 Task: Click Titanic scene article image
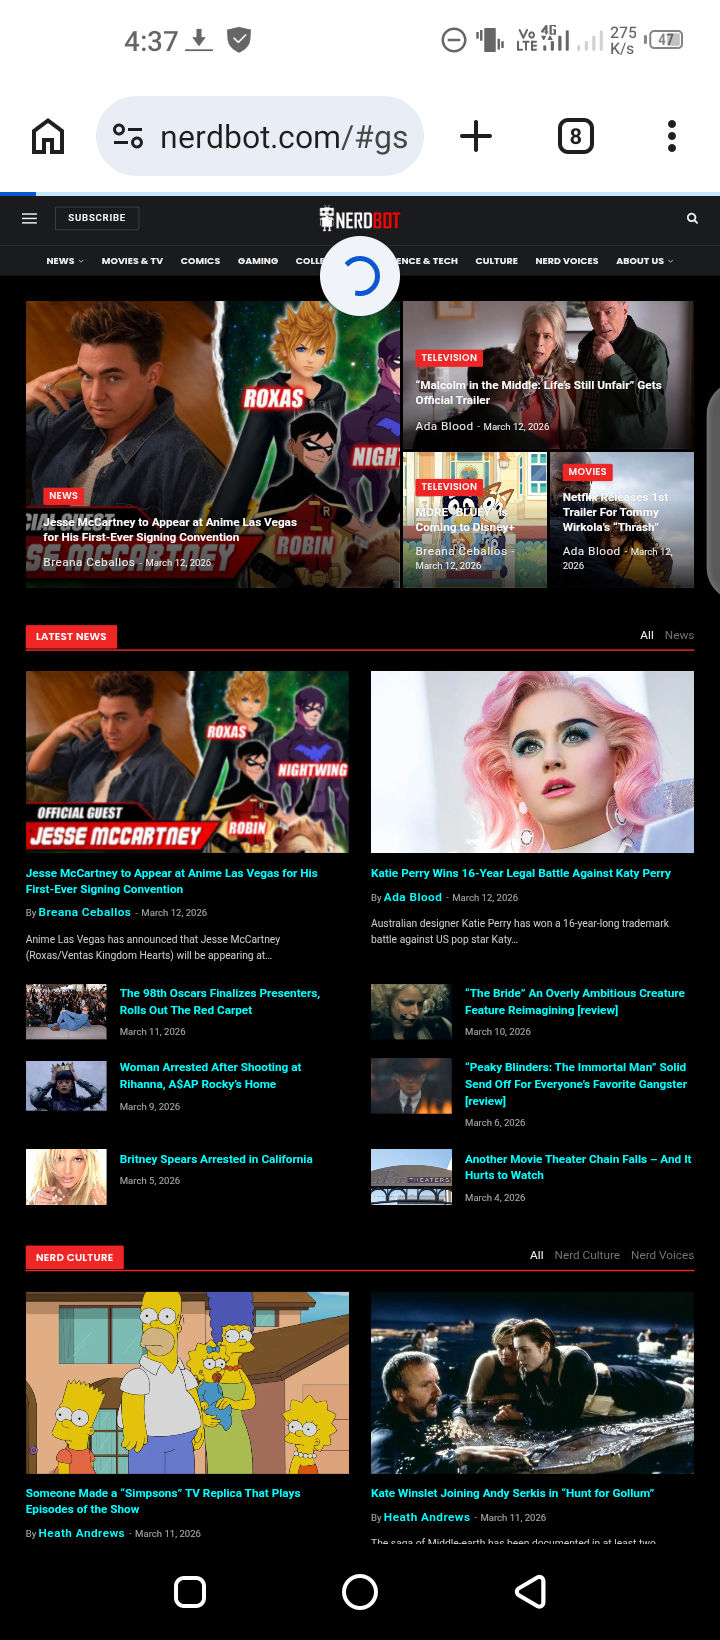pyautogui.click(x=532, y=1383)
